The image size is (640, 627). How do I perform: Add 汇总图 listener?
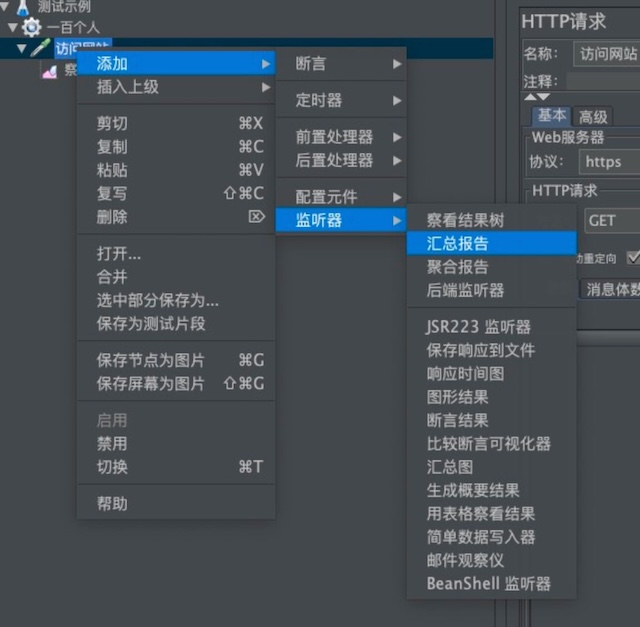point(492,467)
